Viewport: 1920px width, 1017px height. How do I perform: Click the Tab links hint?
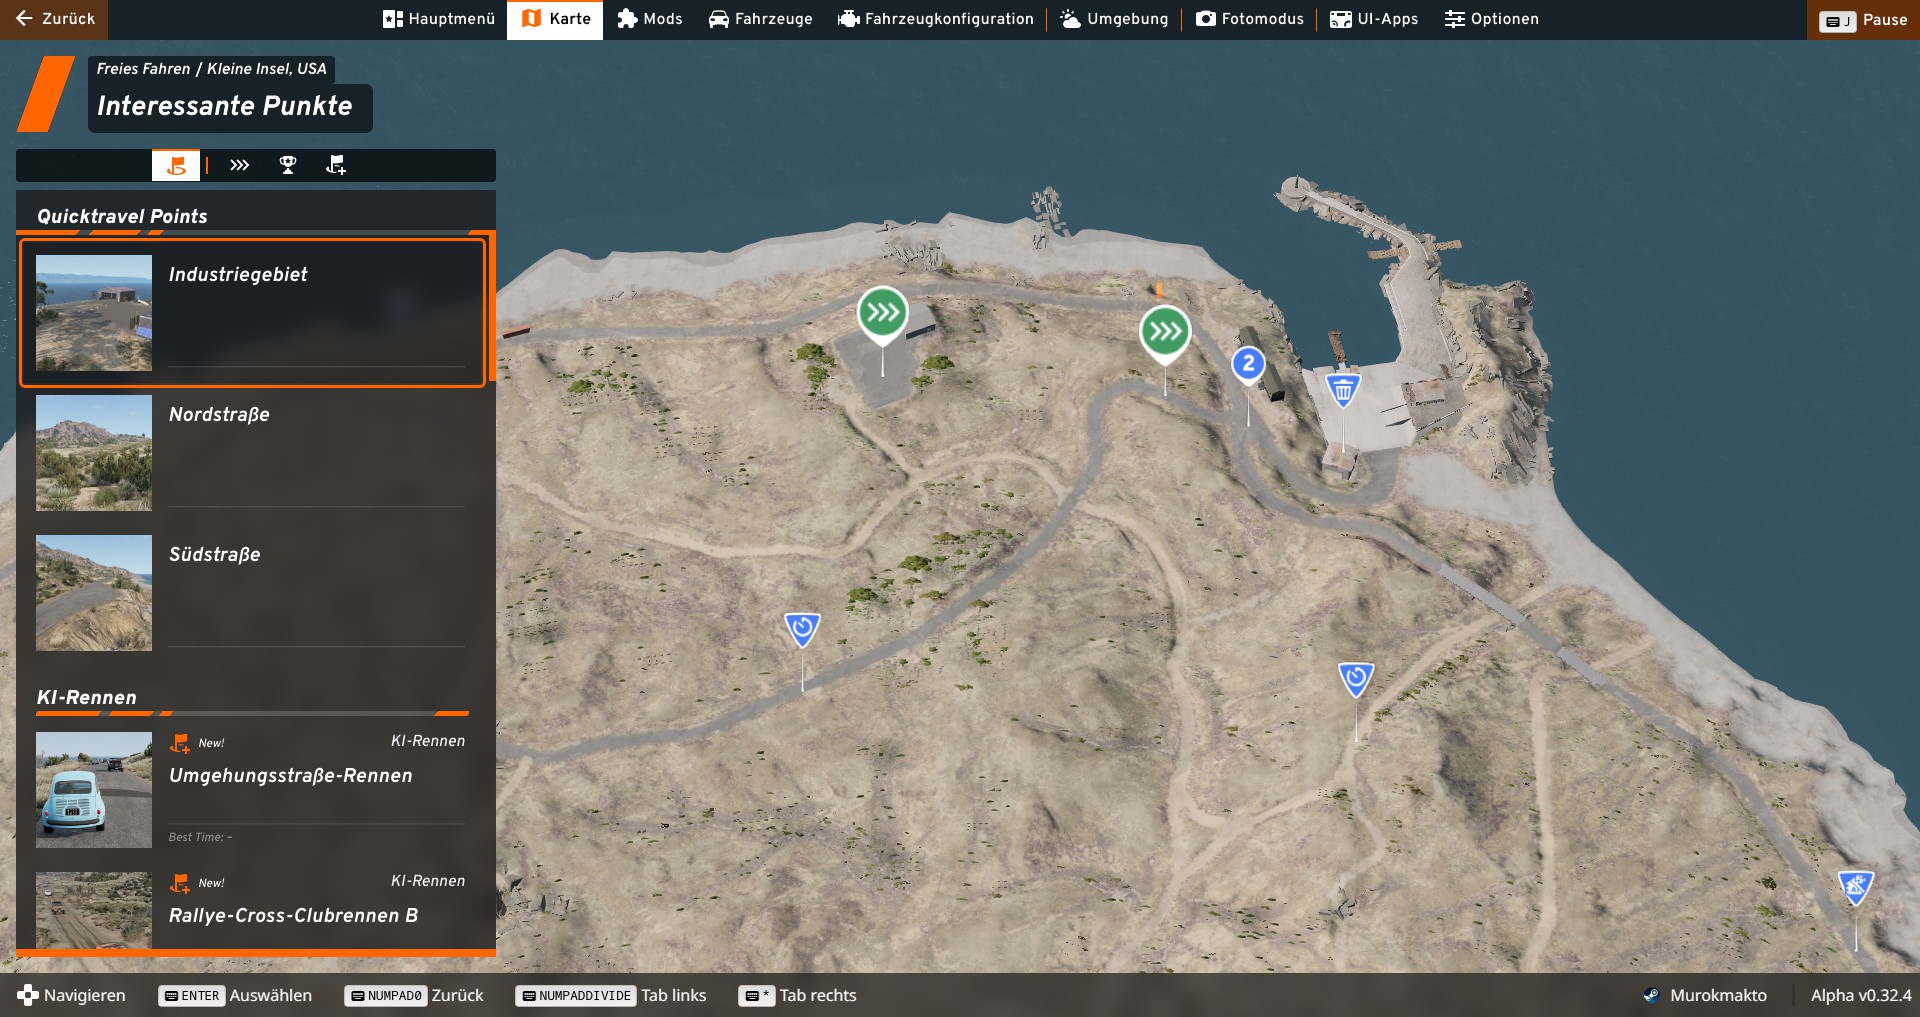point(611,995)
